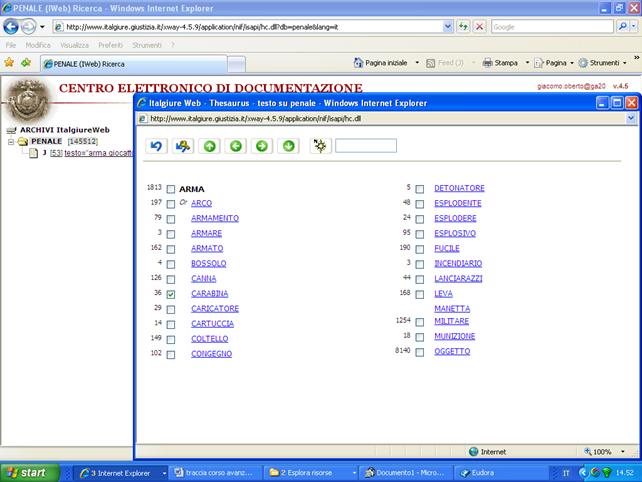Click the undo arrow icon in Thesaurus toolbar
Image resolution: width=642 pixels, height=482 pixels.
(156, 146)
